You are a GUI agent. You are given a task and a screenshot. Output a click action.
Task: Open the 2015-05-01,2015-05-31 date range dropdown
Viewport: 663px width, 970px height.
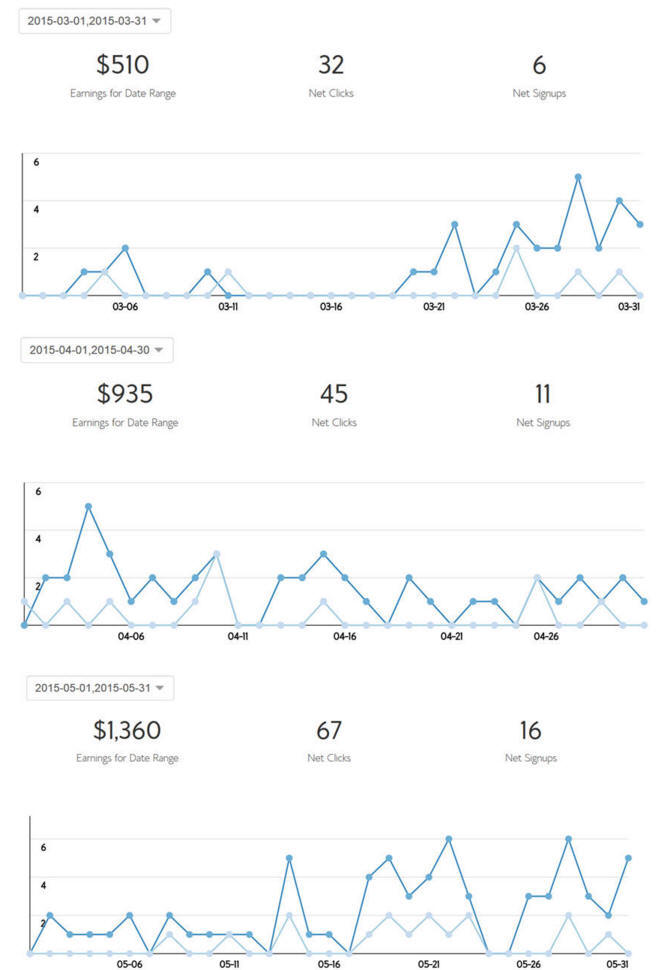[x=98, y=688]
